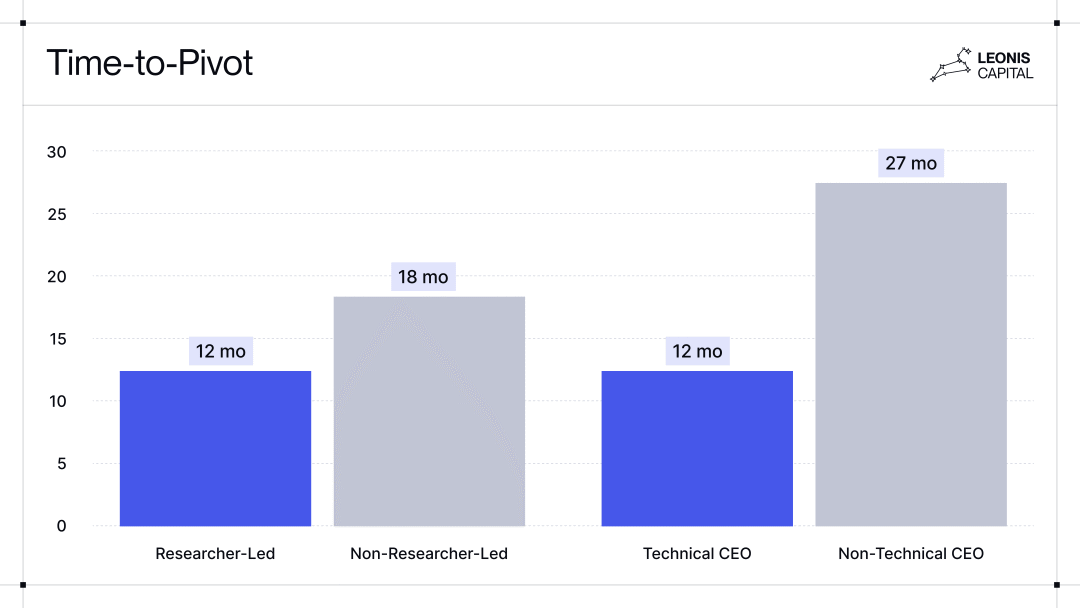Click the y-axis value 30
The height and width of the screenshot is (608, 1080).
click(57, 152)
